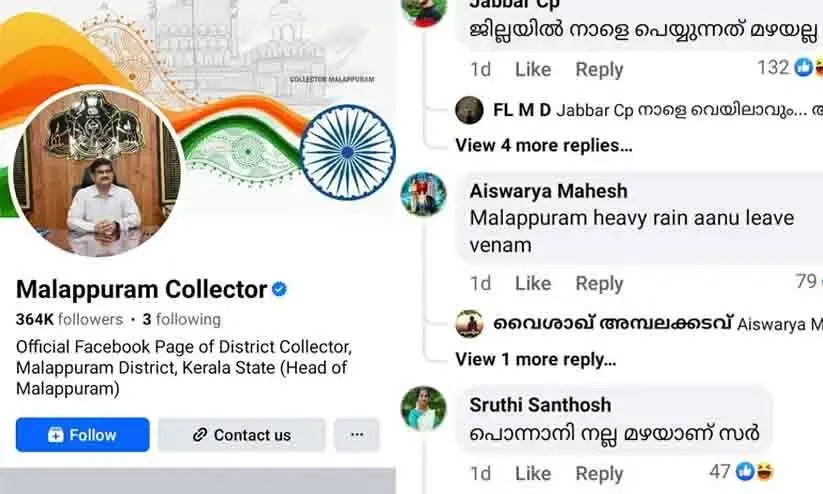Open the 364K followers list
Screen dimensions: 823x494
(69, 319)
